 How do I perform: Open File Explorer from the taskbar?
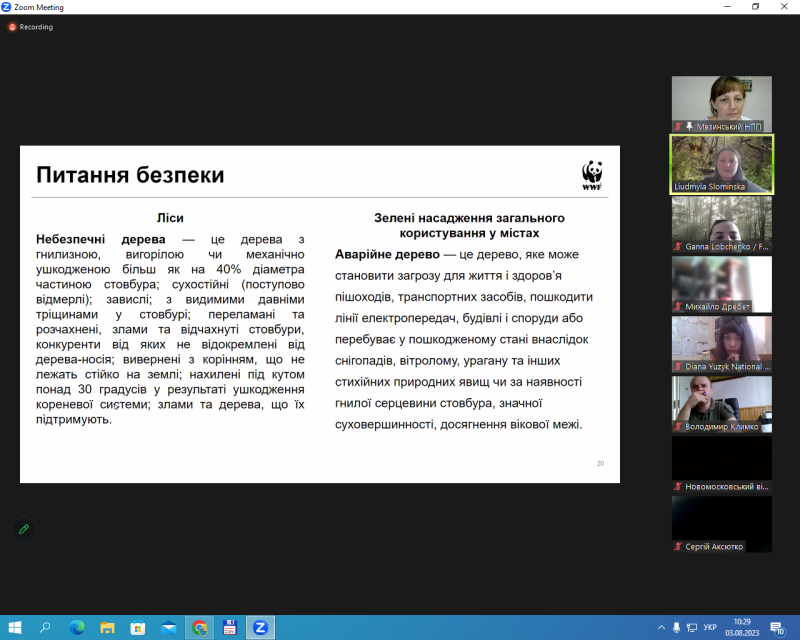pos(108,627)
